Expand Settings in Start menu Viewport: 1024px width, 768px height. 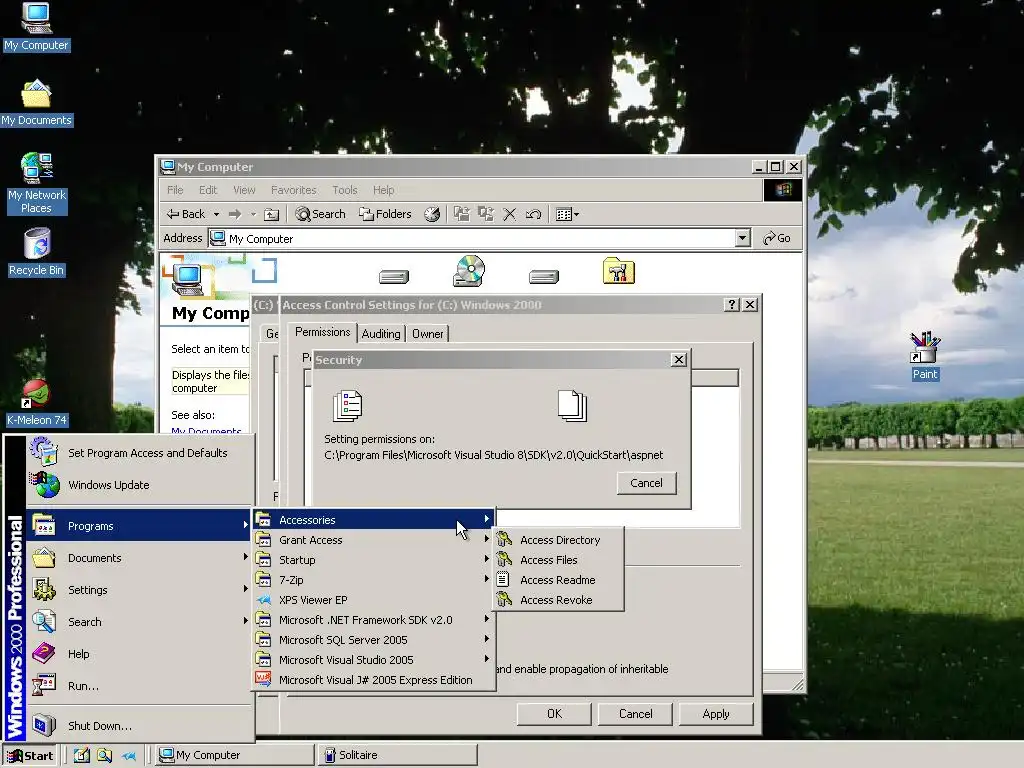(x=140, y=590)
